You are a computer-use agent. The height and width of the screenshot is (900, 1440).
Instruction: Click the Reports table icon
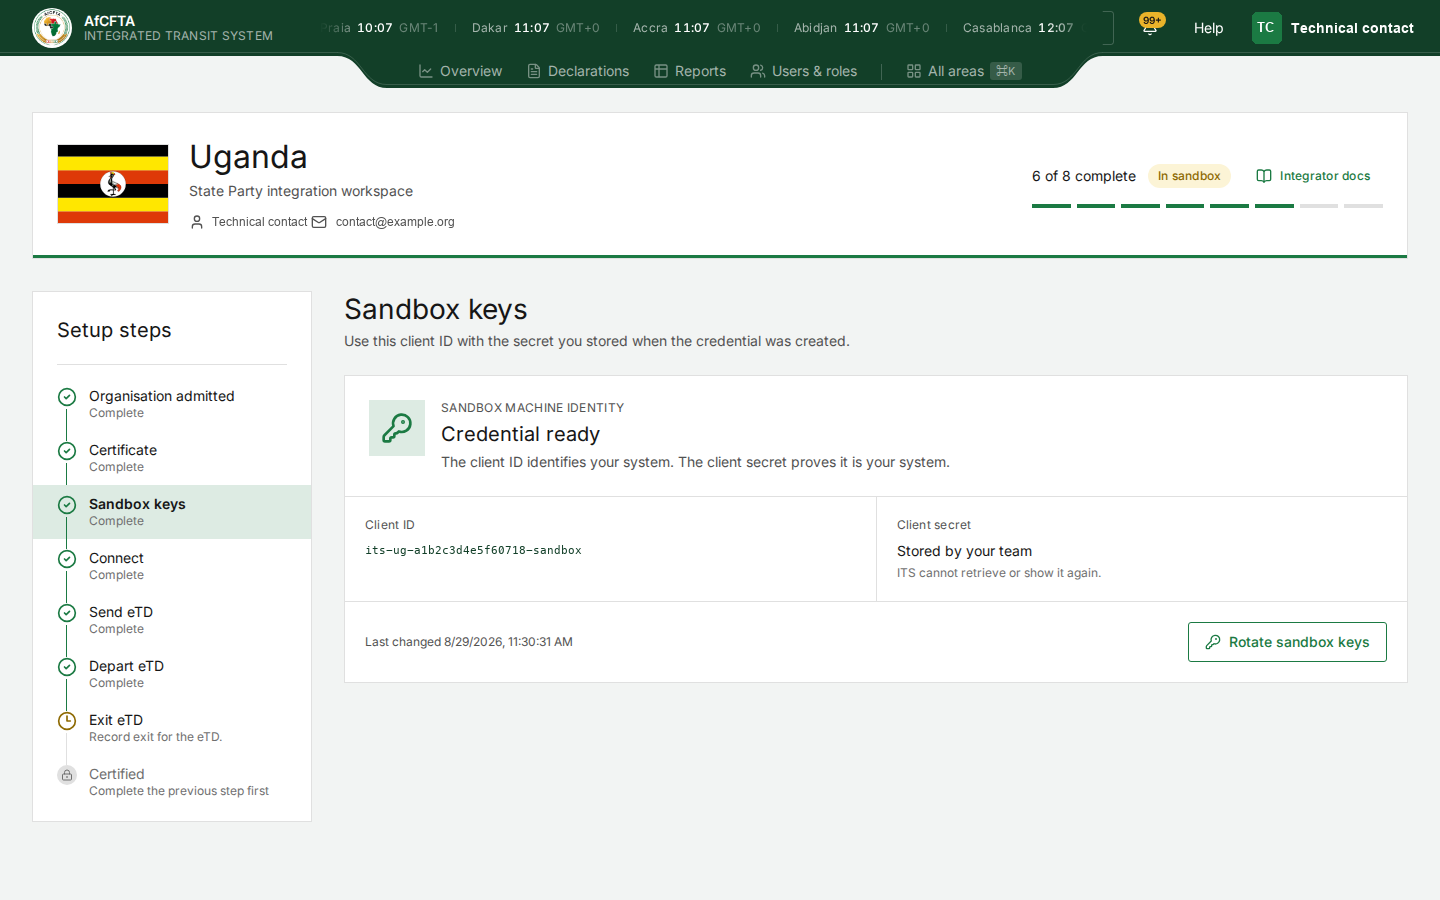coord(661,71)
